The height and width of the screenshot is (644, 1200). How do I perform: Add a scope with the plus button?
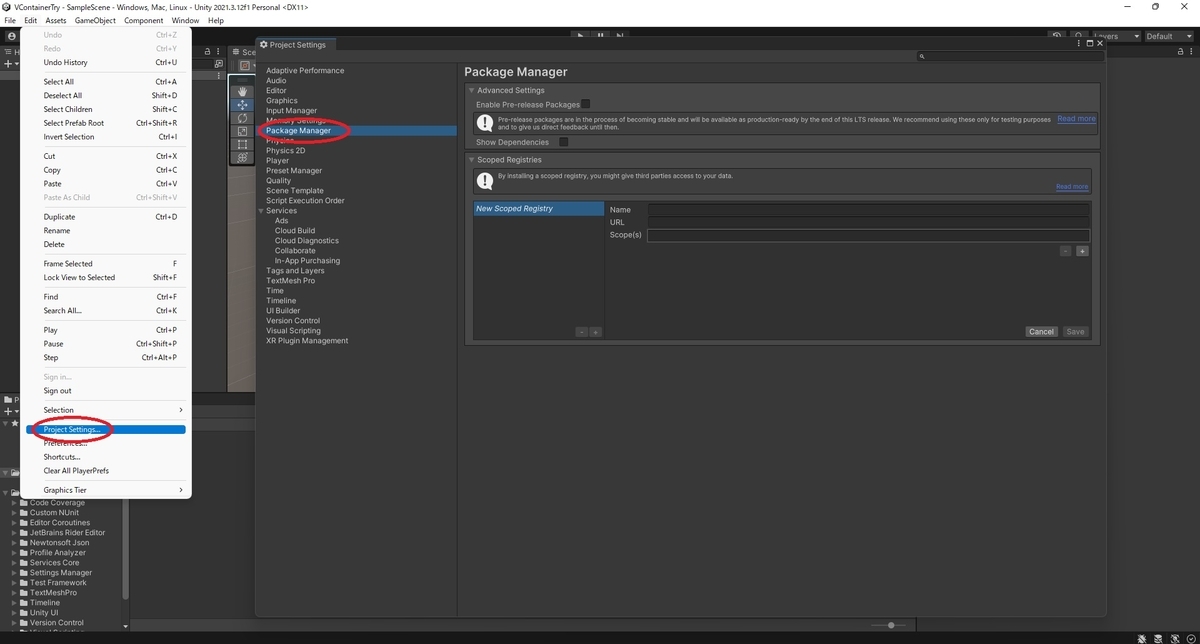[1082, 251]
